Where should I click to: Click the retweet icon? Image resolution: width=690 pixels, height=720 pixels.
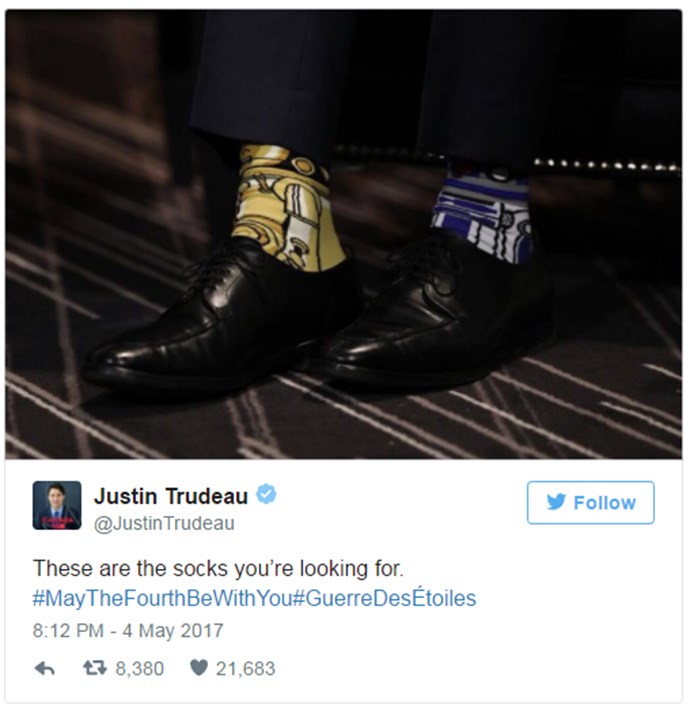(95, 668)
